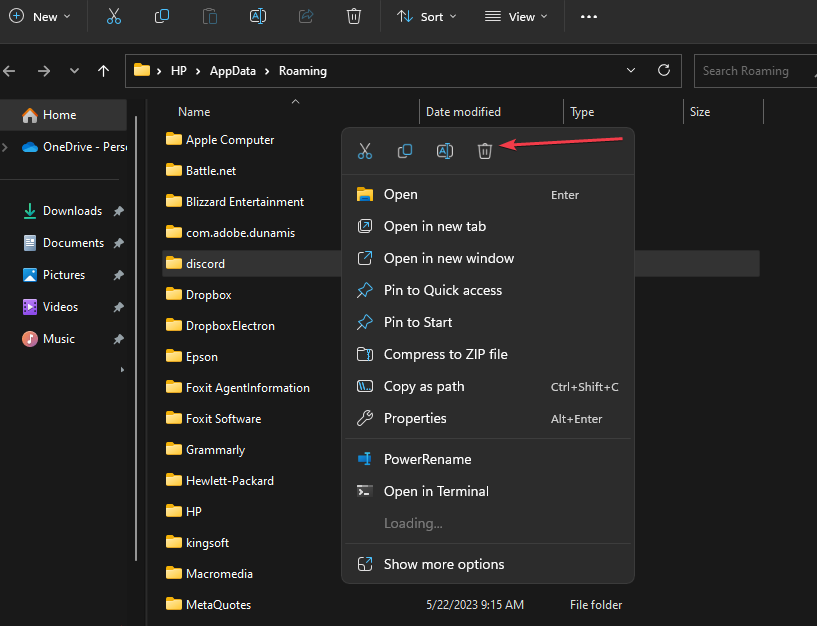Select Compress to ZIP file
The width and height of the screenshot is (817, 626).
(445, 354)
